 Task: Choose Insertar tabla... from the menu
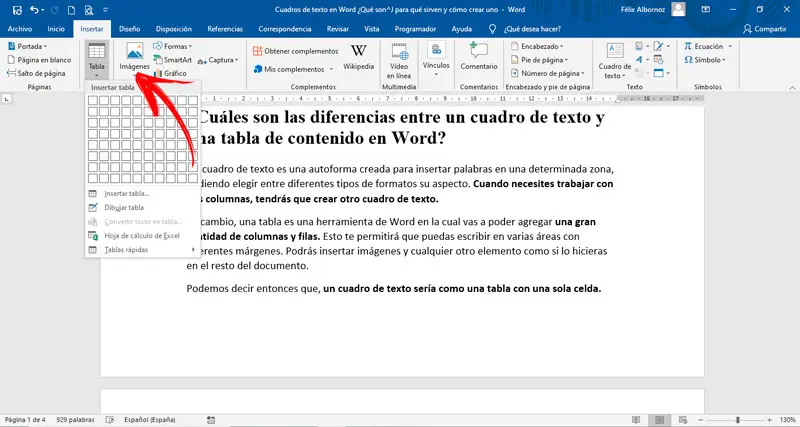point(126,193)
